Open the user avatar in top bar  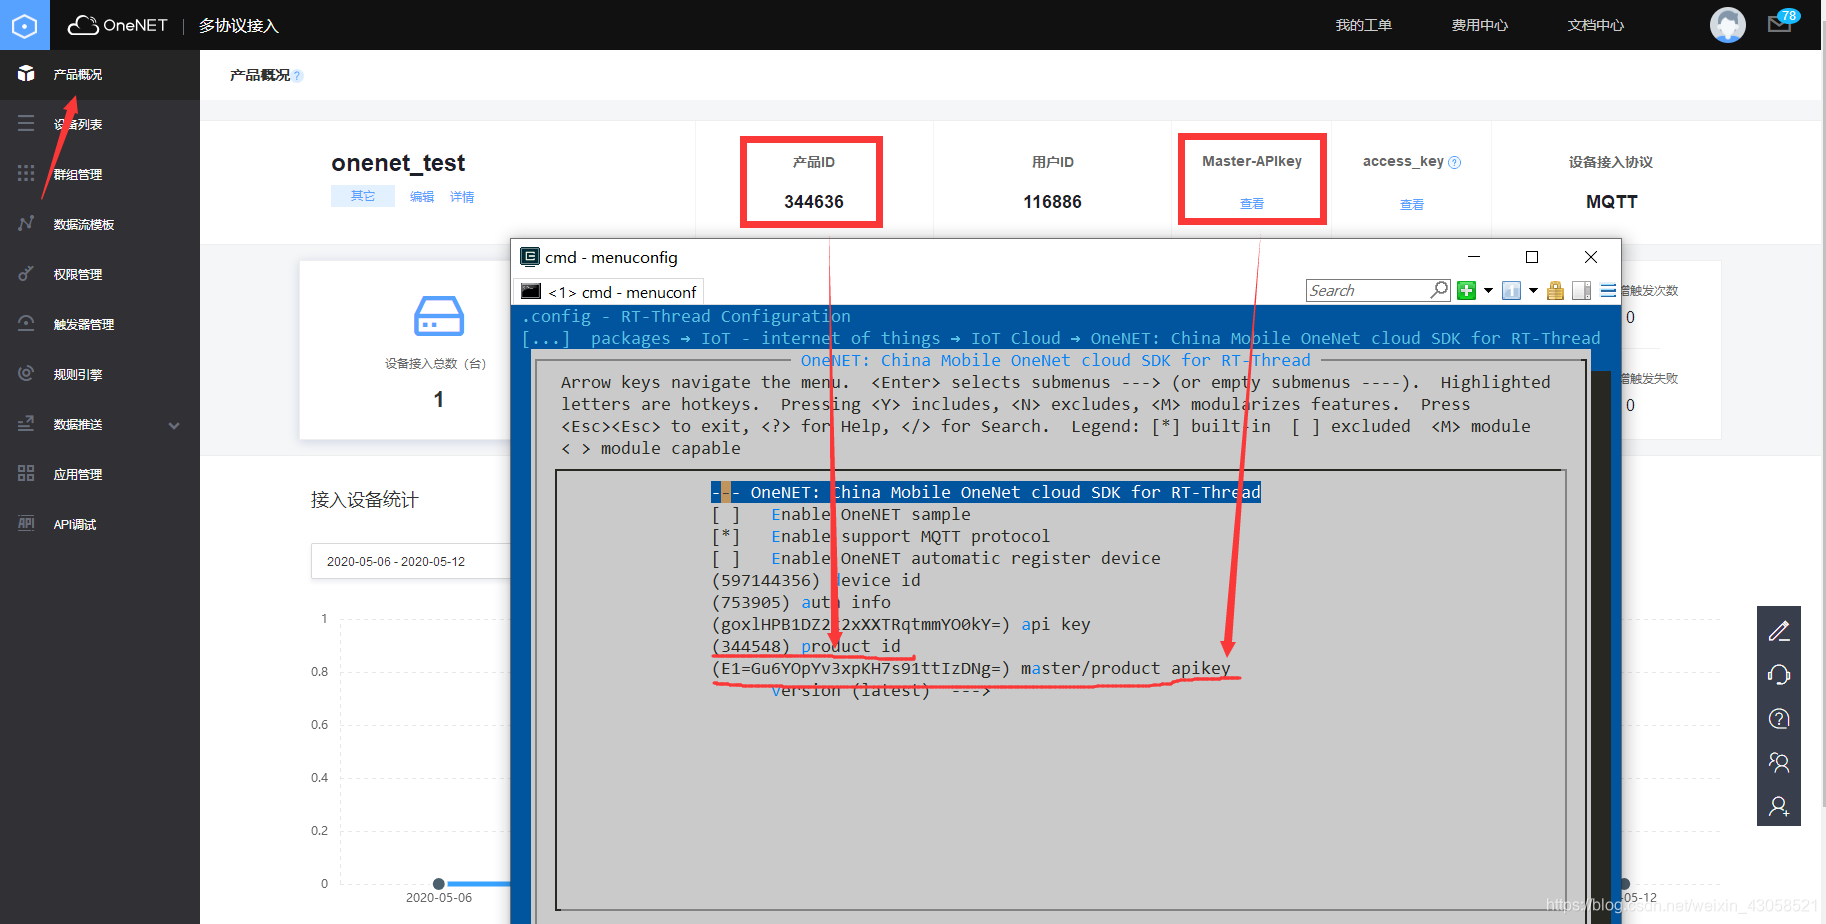tap(1727, 25)
